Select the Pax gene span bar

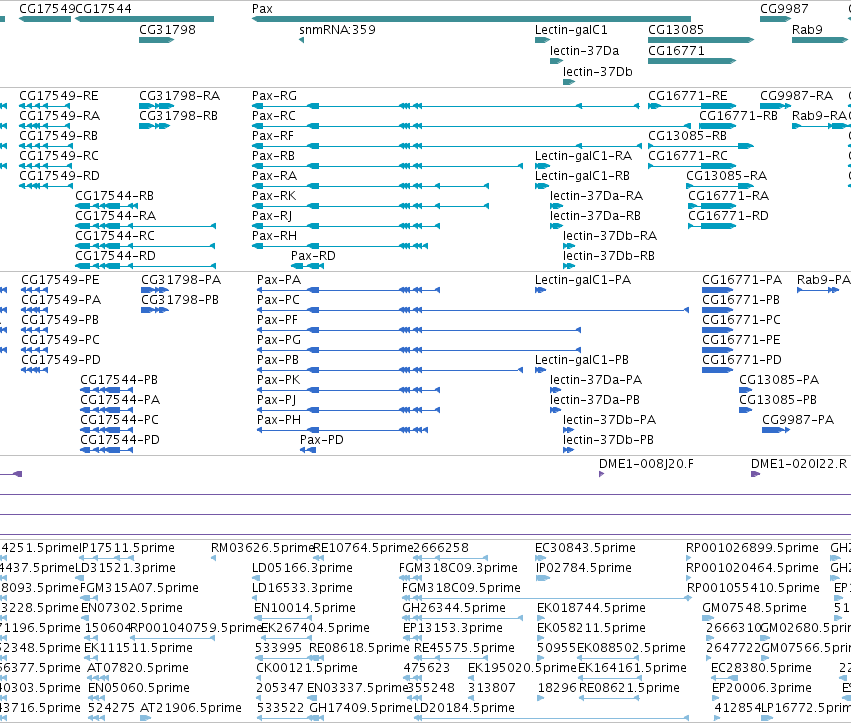pos(471,19)
